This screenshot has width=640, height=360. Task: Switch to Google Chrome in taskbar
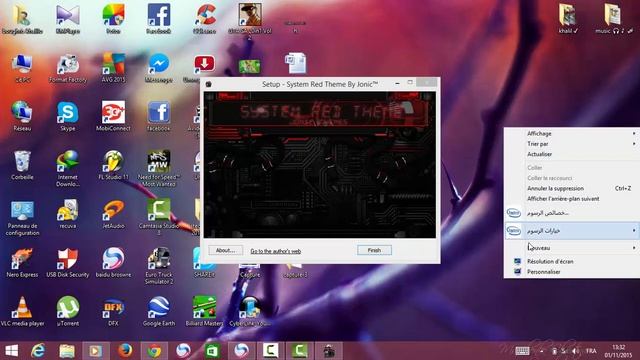coord(154,351)
